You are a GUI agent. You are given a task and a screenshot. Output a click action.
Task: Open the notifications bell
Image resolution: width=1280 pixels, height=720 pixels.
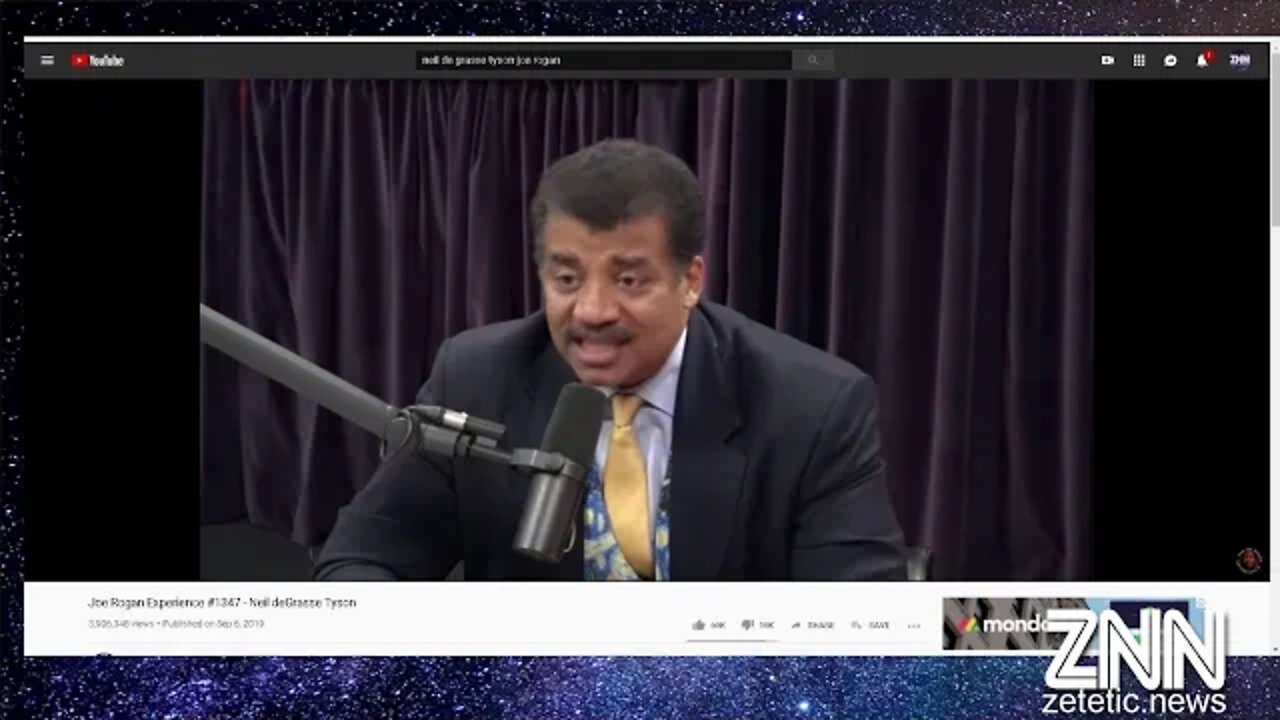pyautogui.click(x=1202, y=60)
